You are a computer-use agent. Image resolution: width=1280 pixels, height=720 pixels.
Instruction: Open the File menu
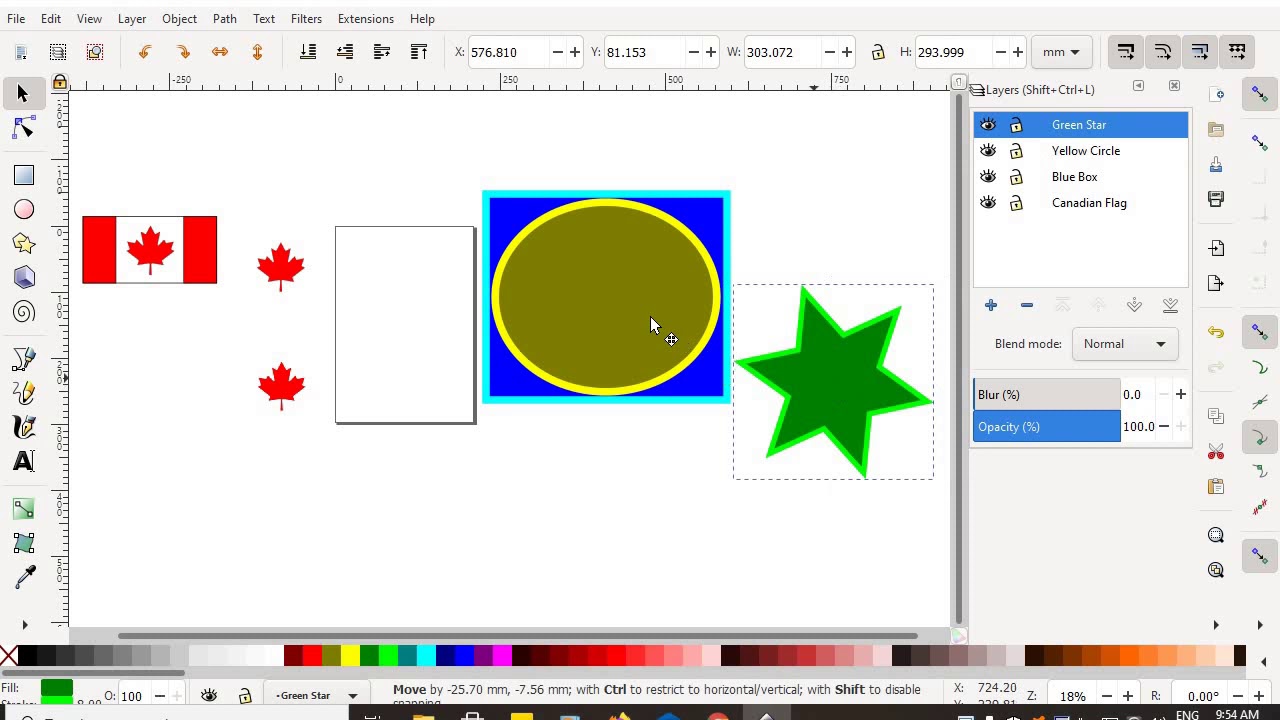pyautogui.click(x=17, y=19)
